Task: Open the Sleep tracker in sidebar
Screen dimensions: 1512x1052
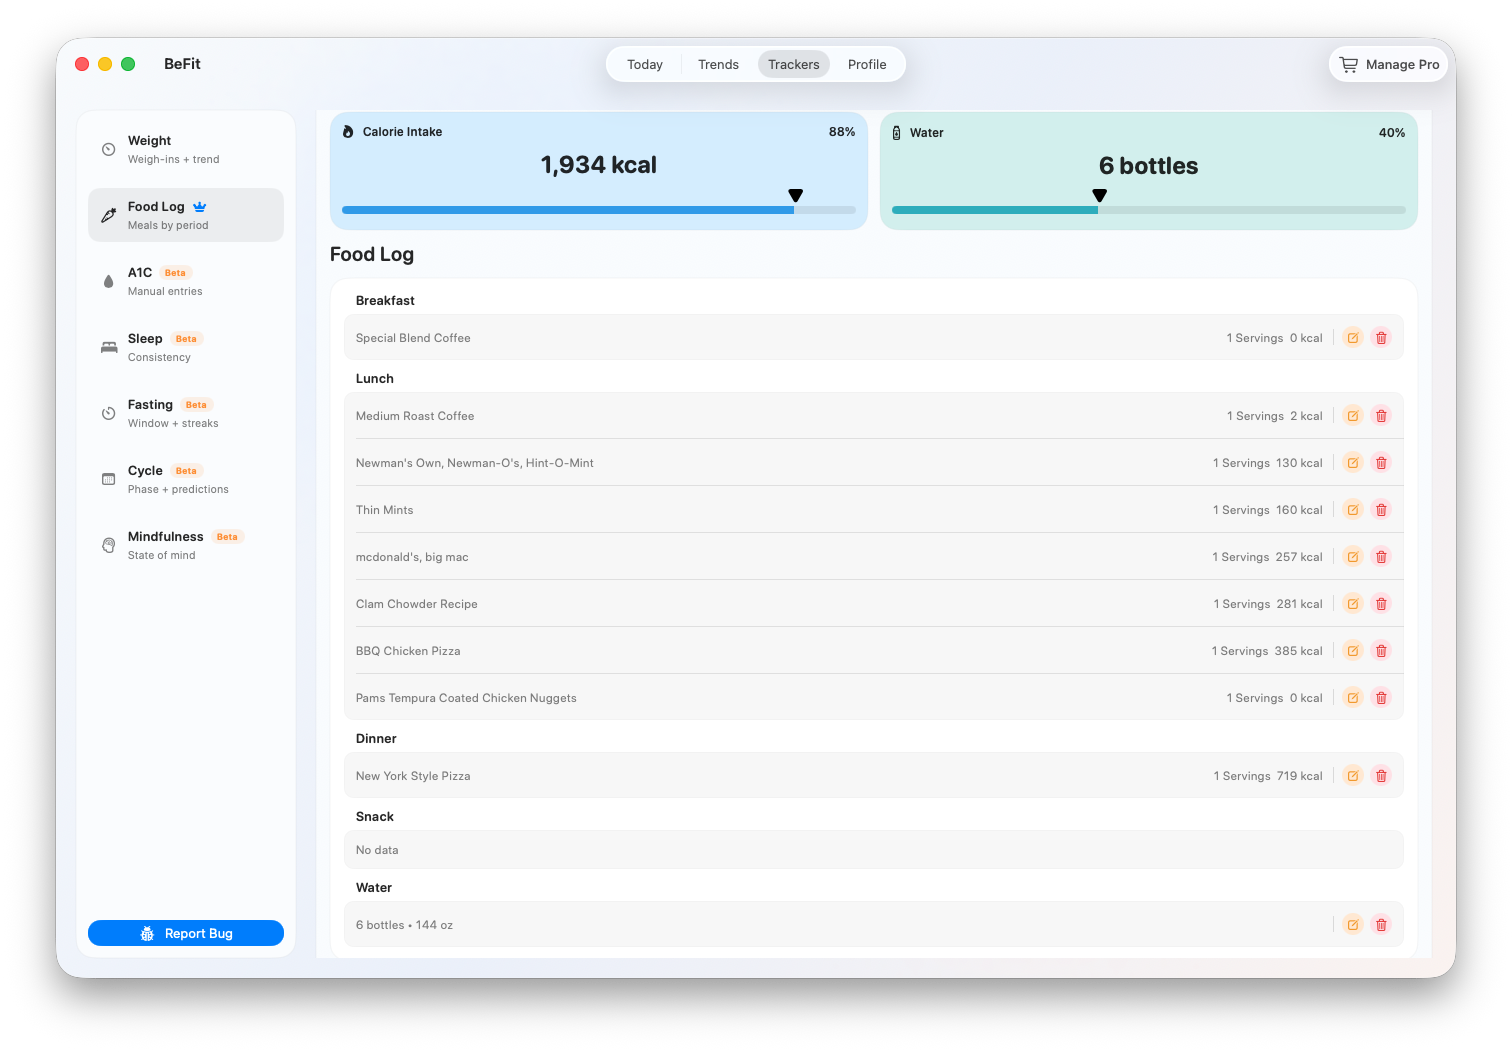Action: pos(186,347)
